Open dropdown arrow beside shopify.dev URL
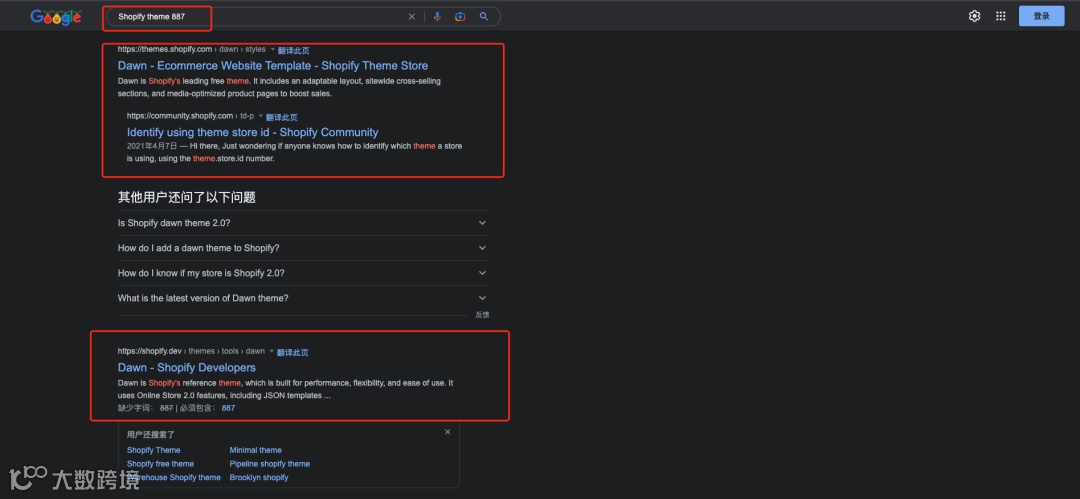The height and width of the screenshot is (499, 1080). (271, 352)
